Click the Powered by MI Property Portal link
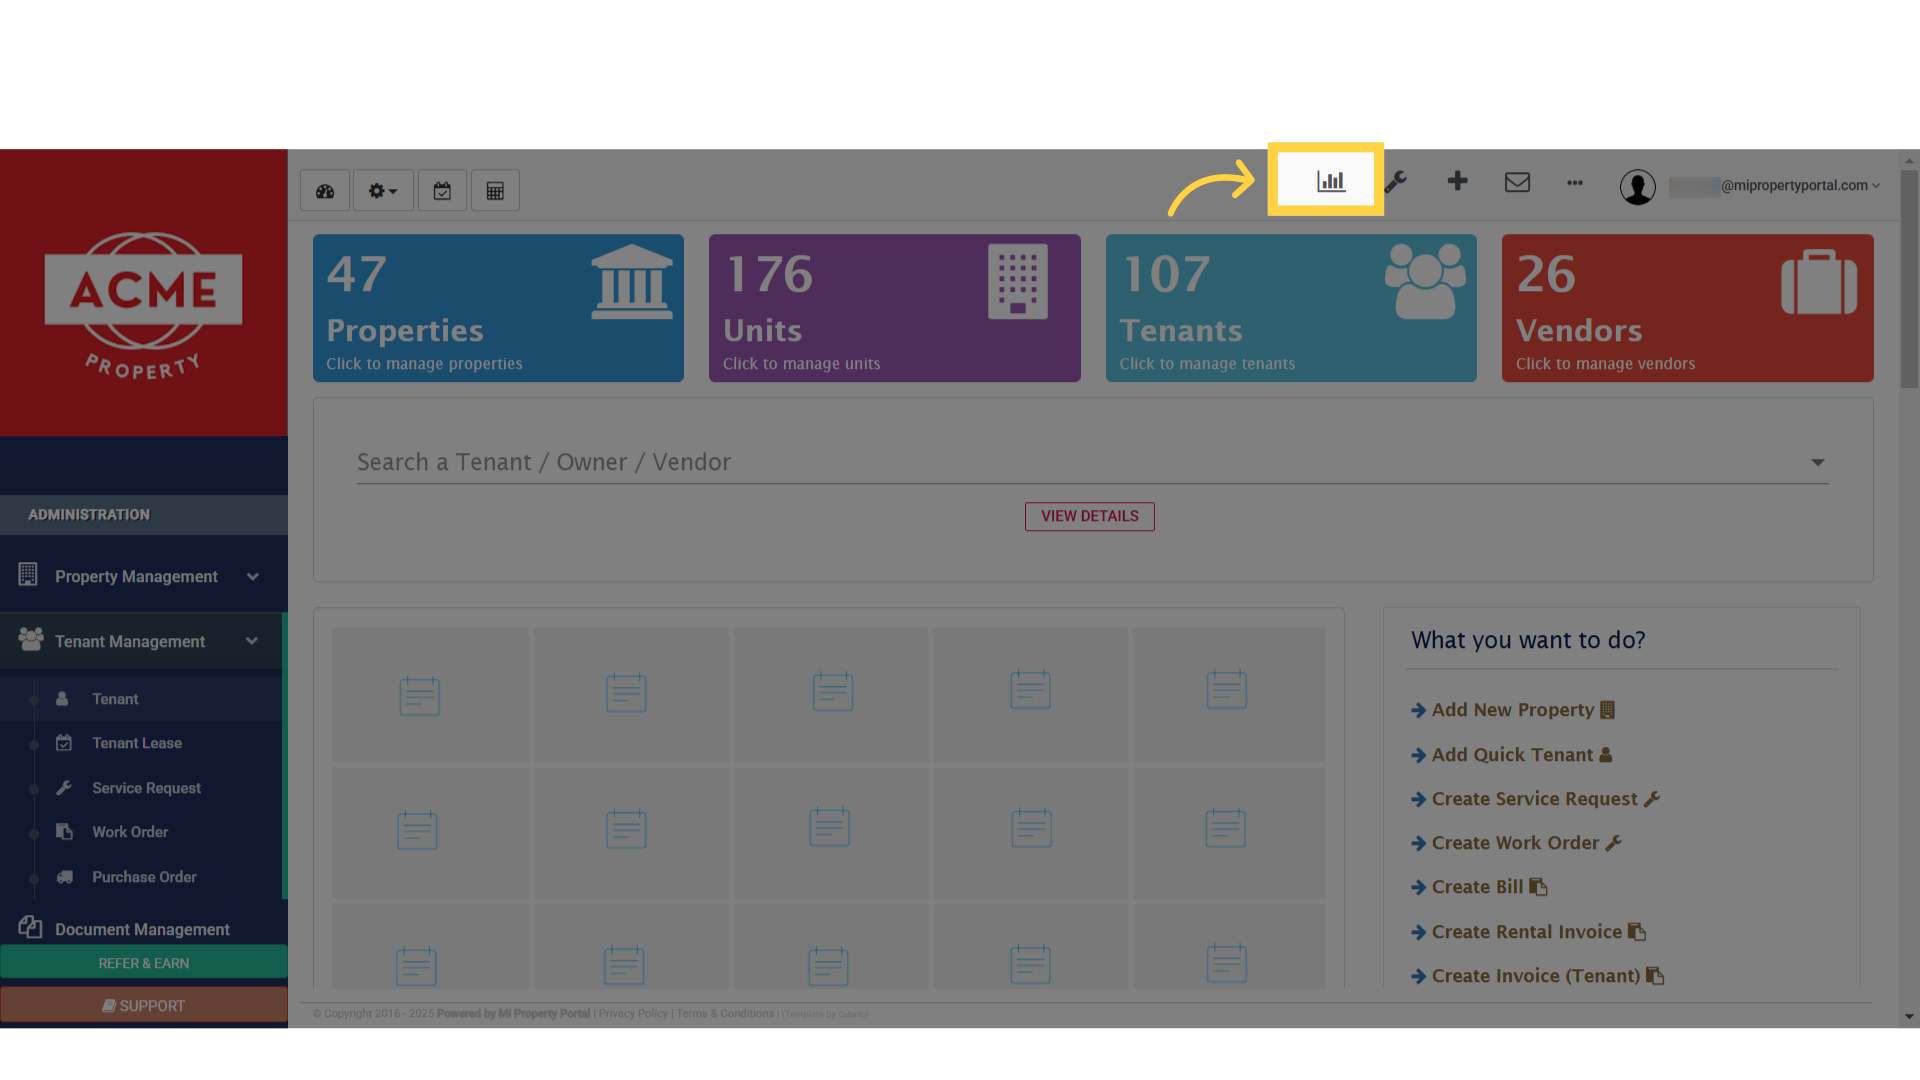This screenshot has width=1920, height=1080. pos(513,1014)
